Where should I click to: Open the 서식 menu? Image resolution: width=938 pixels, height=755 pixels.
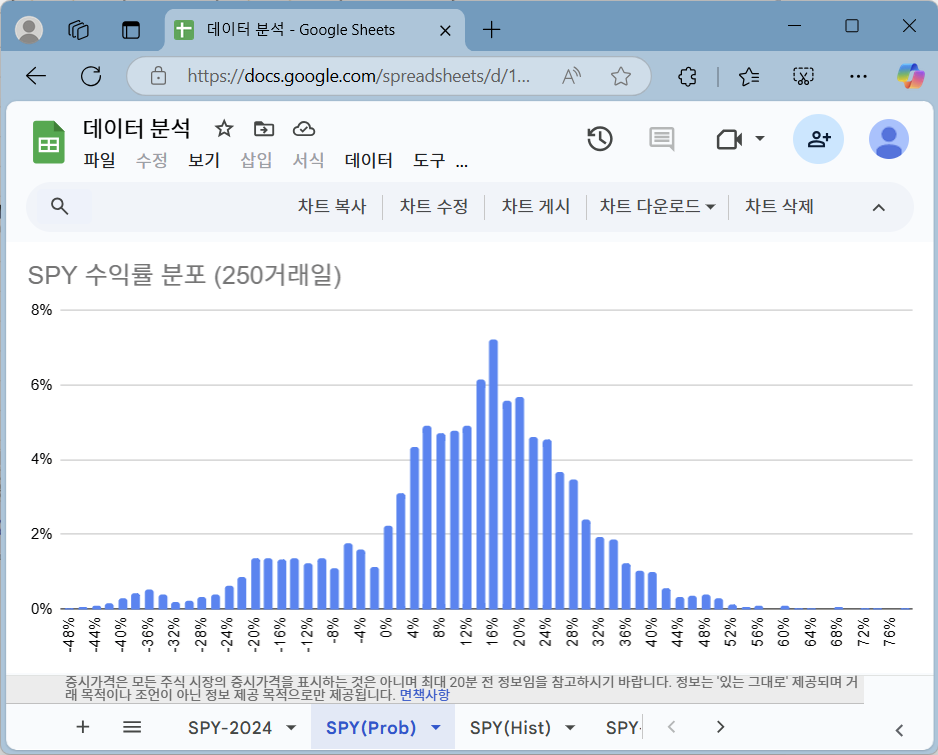tap(308, 160)
